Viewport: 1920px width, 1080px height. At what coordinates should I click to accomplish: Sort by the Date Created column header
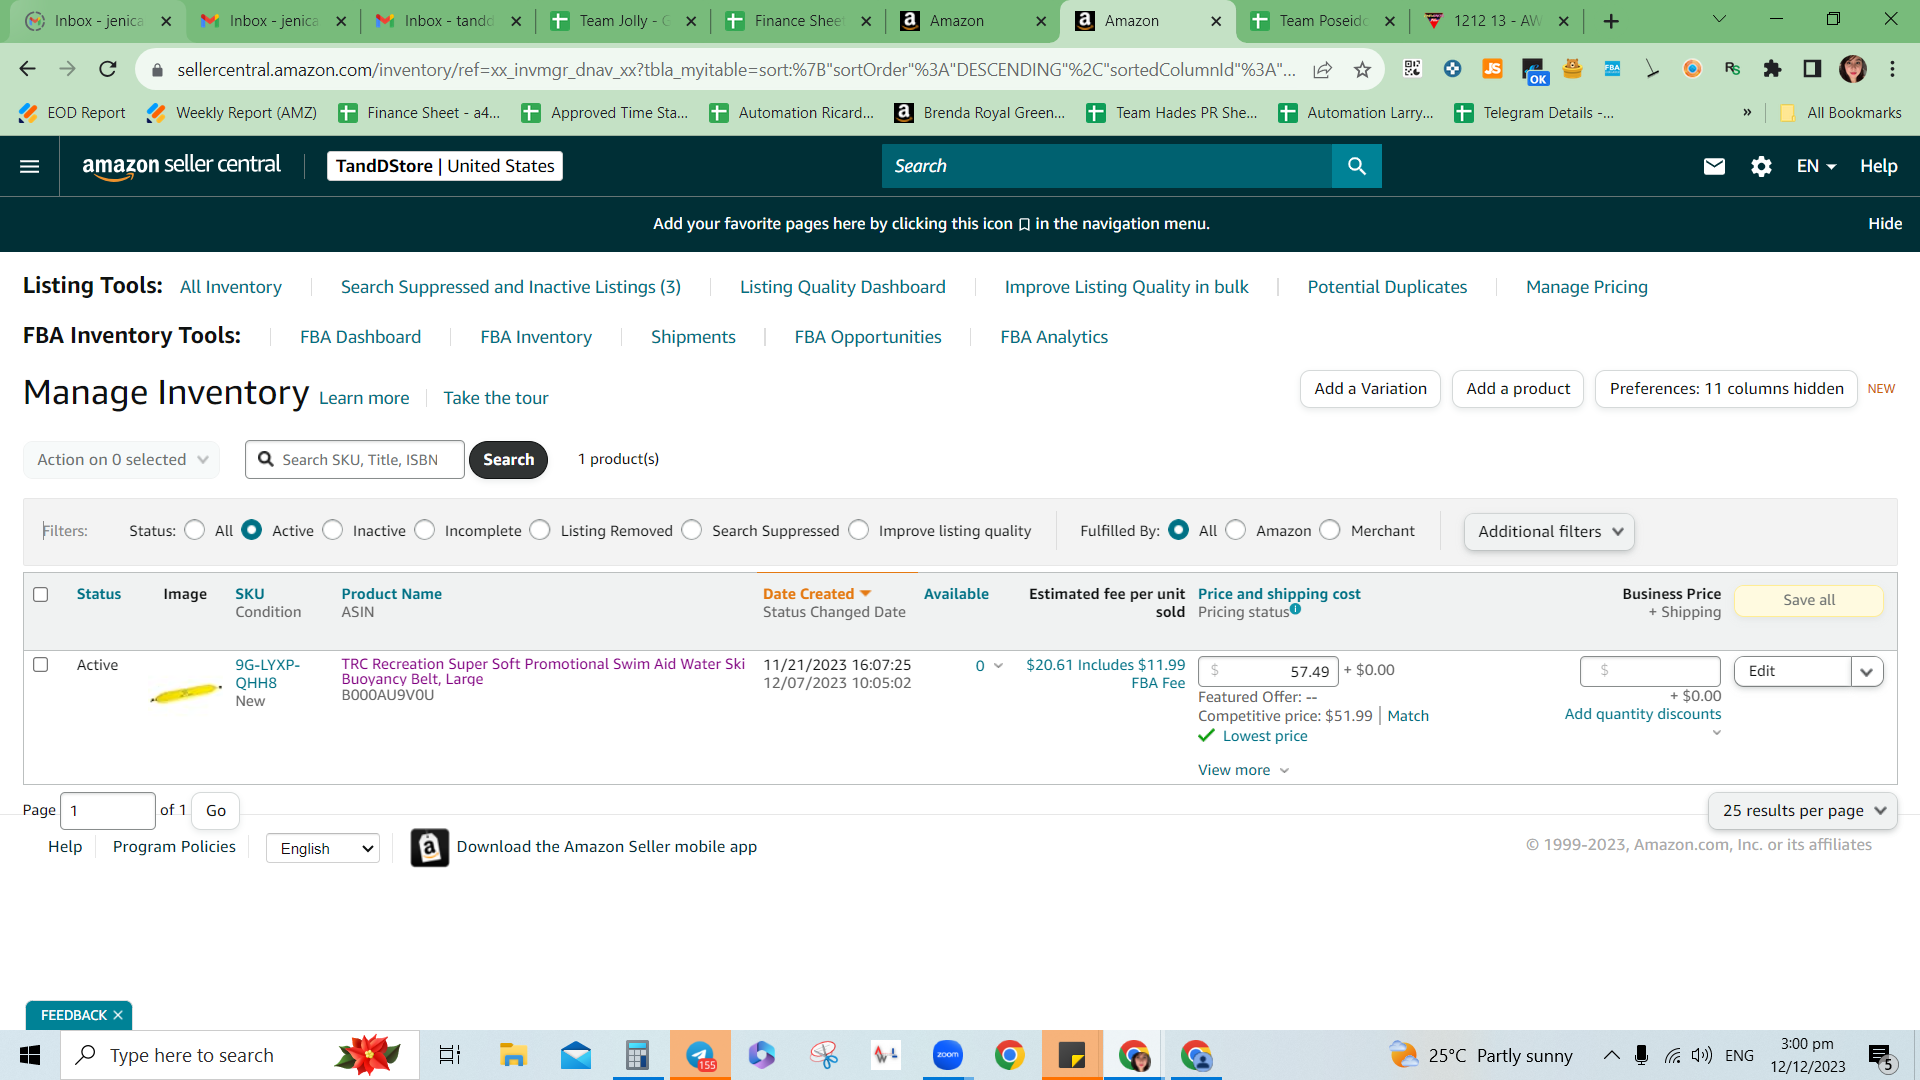[816, 594]
